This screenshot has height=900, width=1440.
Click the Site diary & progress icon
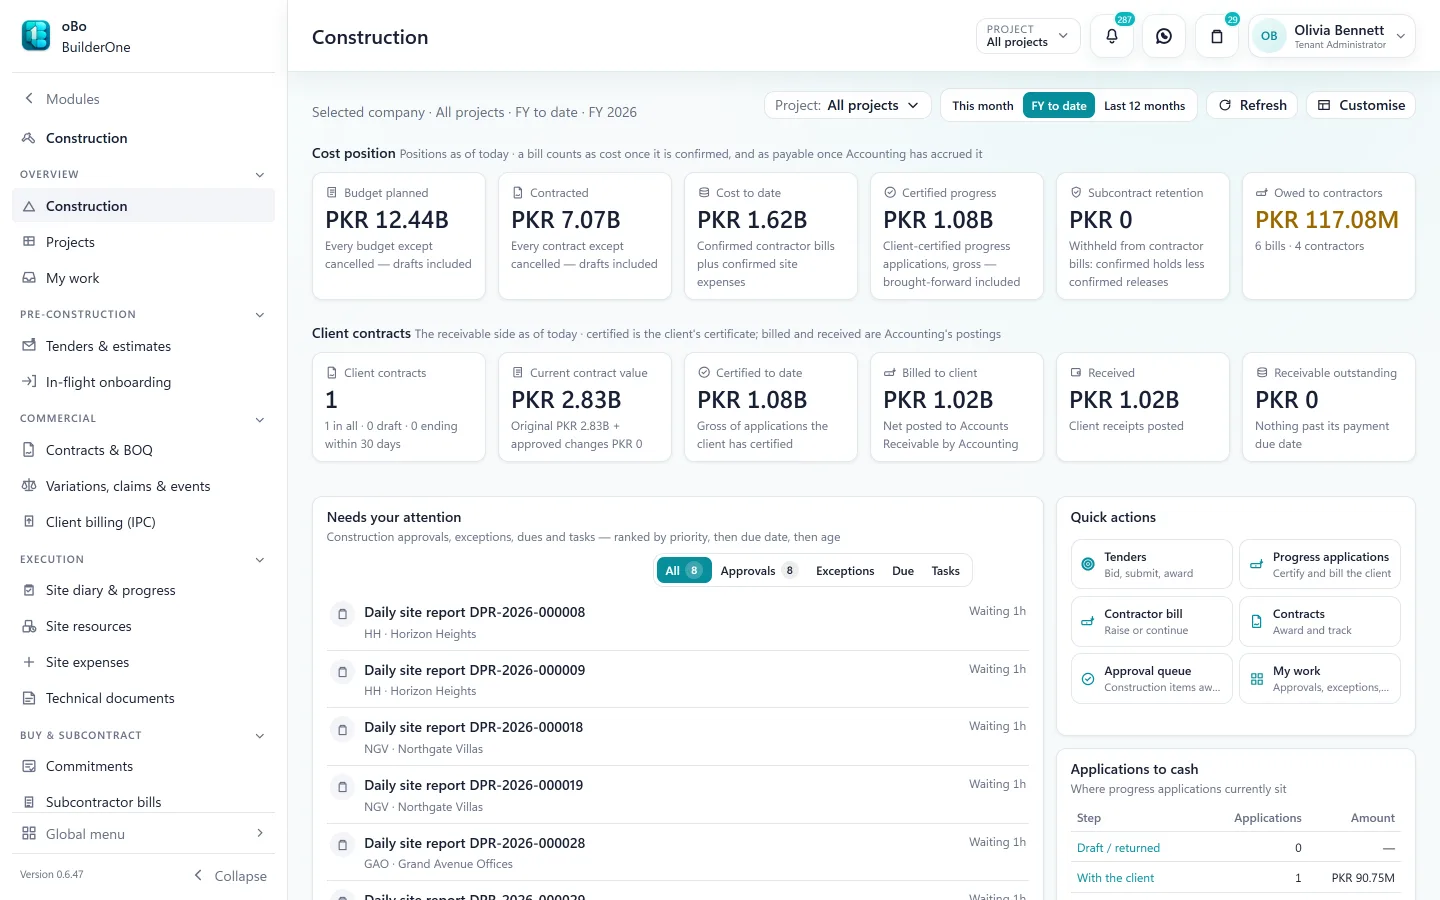(29, 590)
